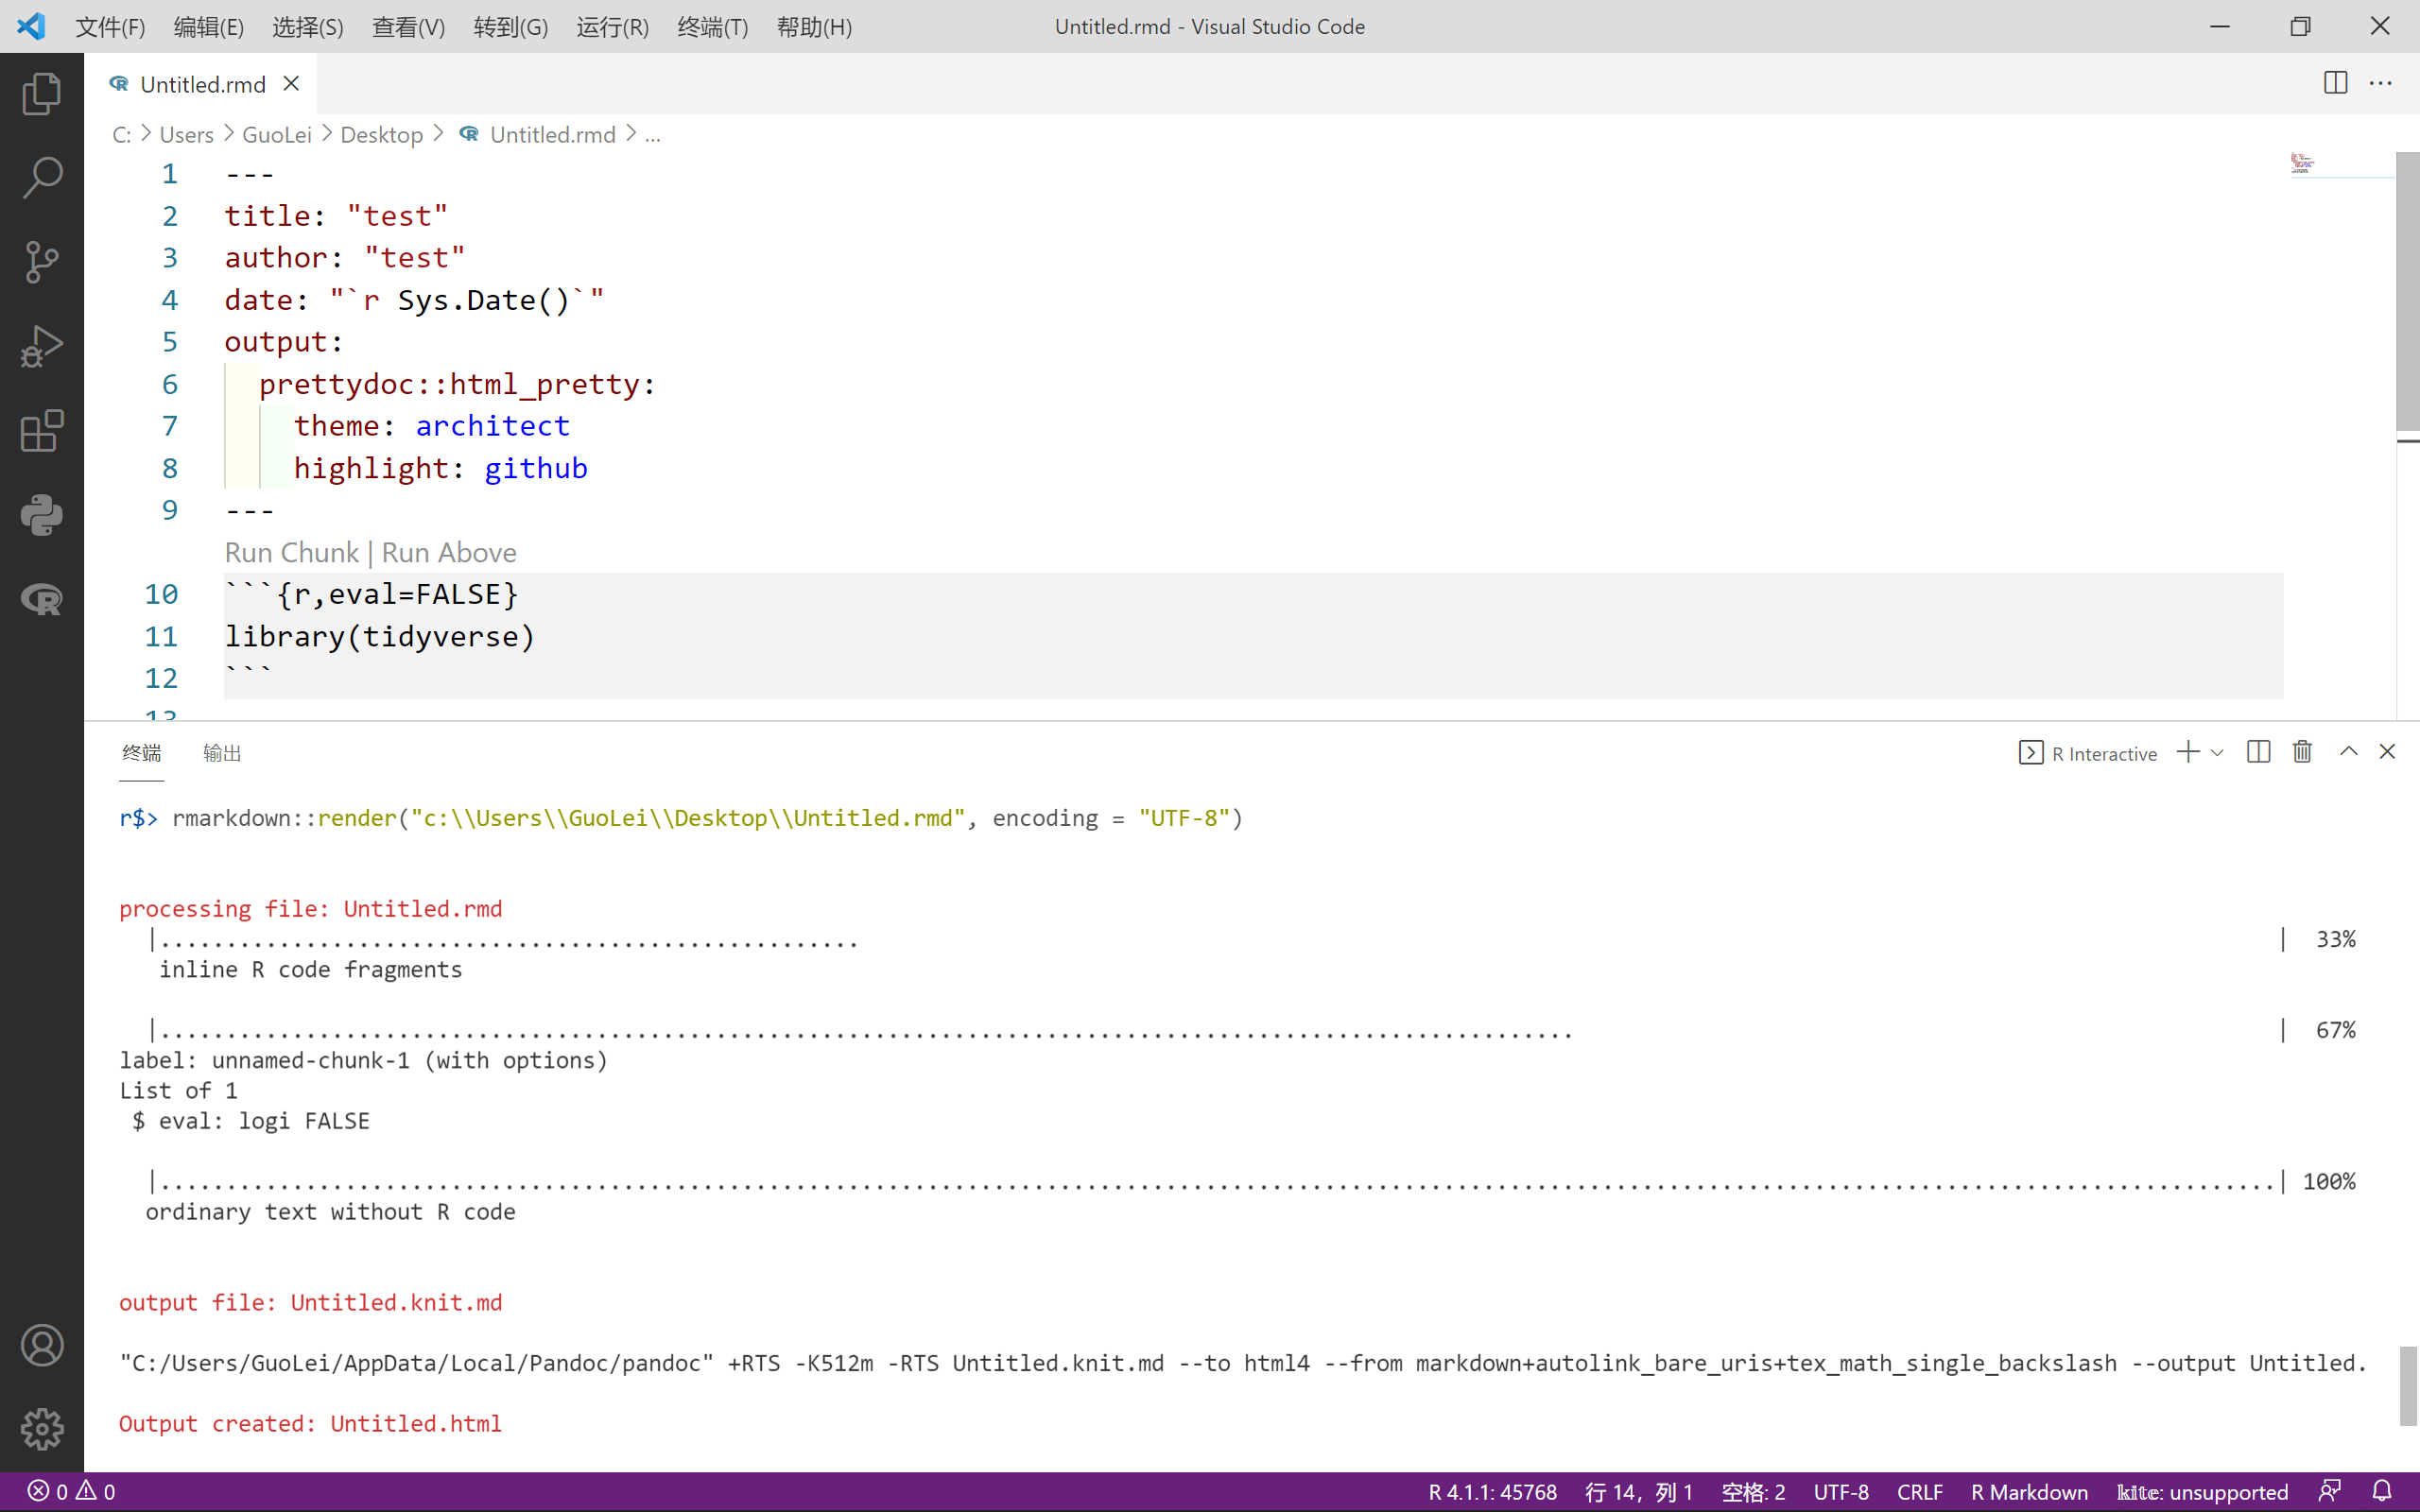Click the errors and warnings status indicator
Image resolution: width=2420 pixels, height=1512 pixels.
pyautogui.click(x=71, y=1492)
